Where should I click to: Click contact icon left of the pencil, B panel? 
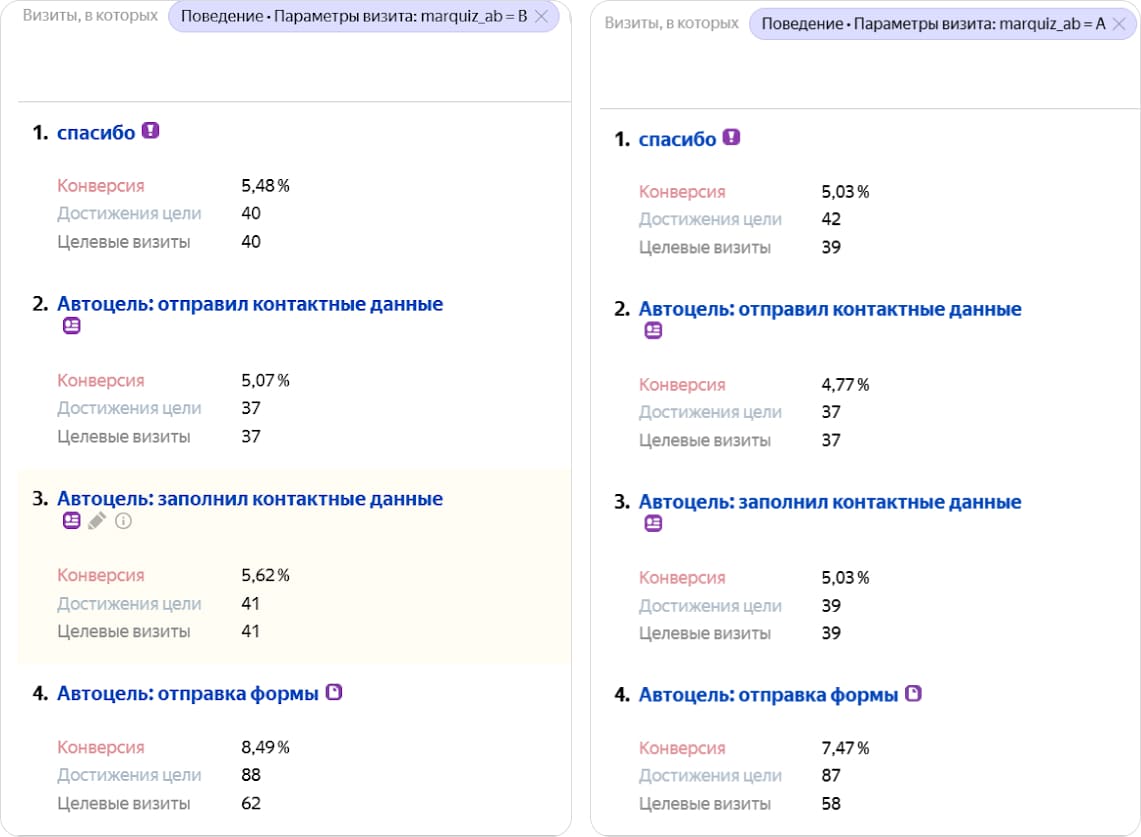pos(71,521)
